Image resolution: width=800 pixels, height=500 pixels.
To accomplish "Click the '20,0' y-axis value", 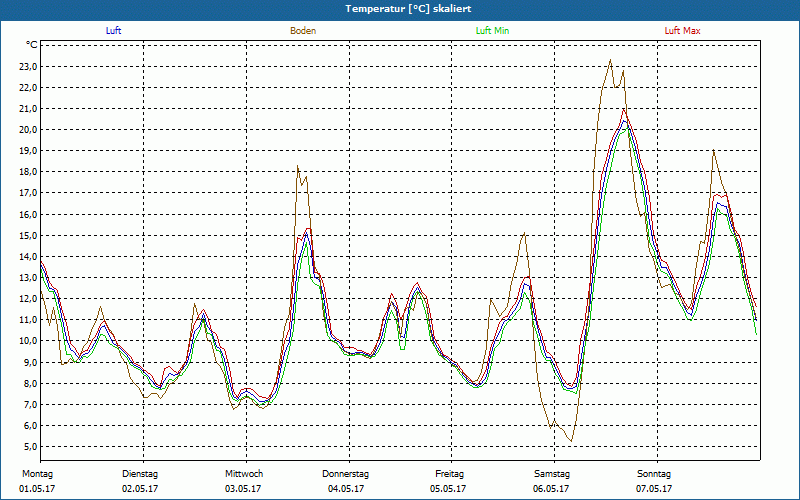I will [x=28, y=130].
